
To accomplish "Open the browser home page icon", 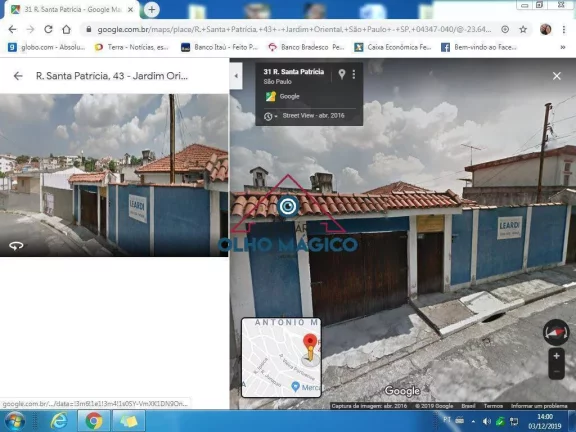I will click(x=66, y=29).
